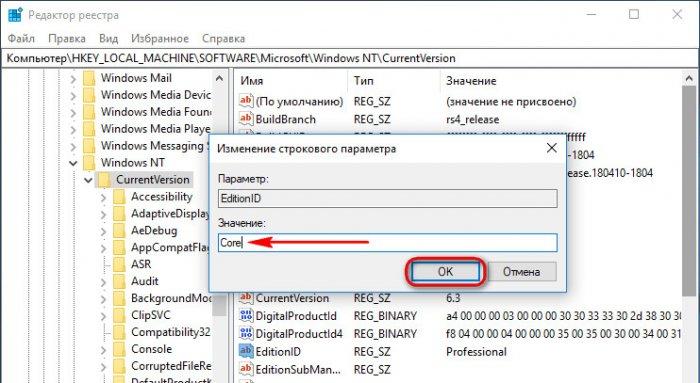Select the ClipSVC key
This screenshot has height=383, width=700.
[x=150, y=316]
